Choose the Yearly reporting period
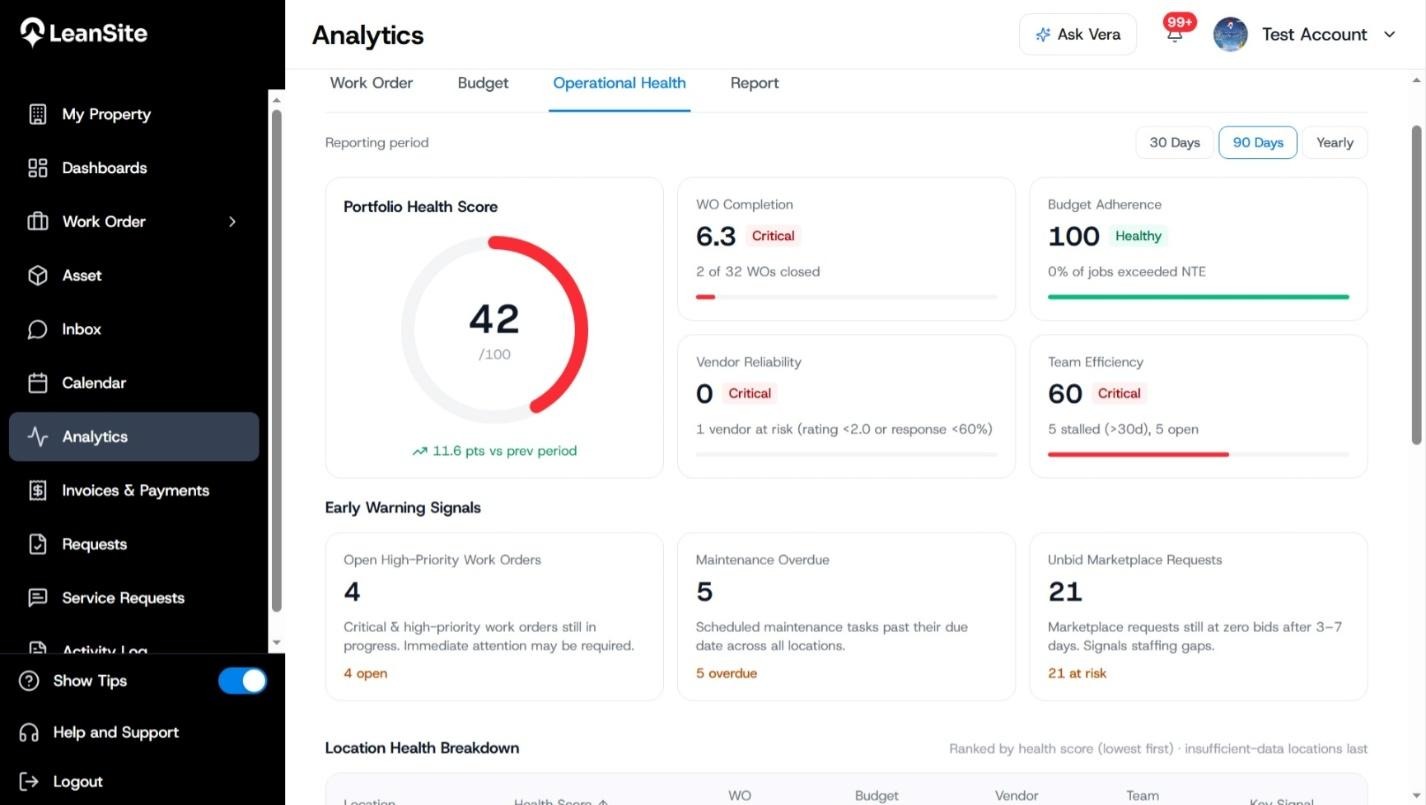The width and height of the screenshot is (1426, 805). [1334, 143]
